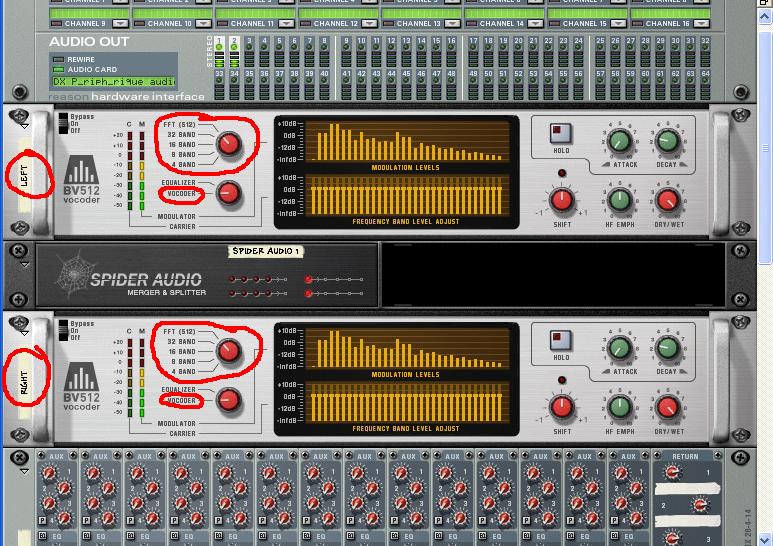Click Equalizer/Vocoder mode knob on LEFT vocoder
773x546 pixels.
[x=228, y=193]
